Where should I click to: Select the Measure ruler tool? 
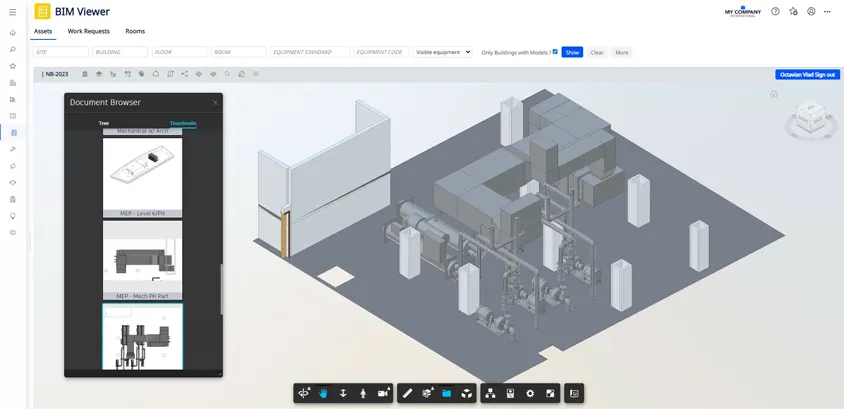pyautogui.click(x=407, y=393)
